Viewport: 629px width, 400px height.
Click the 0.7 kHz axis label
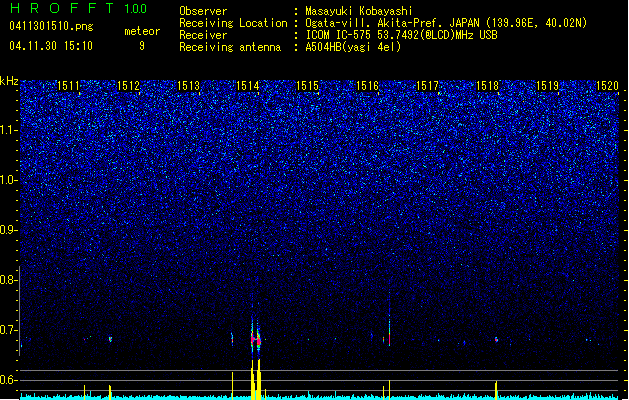(x=9, y=330)
